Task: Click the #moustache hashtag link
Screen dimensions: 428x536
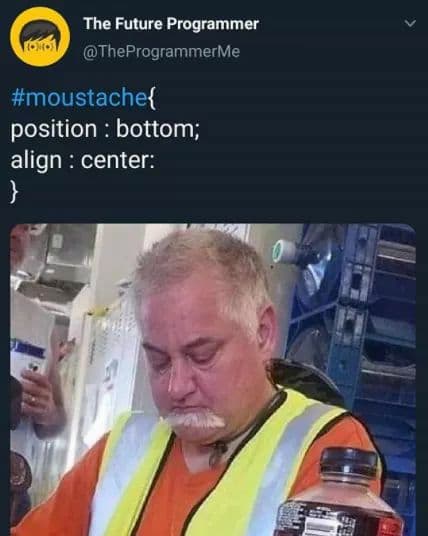Action: (x=79, y=97)
